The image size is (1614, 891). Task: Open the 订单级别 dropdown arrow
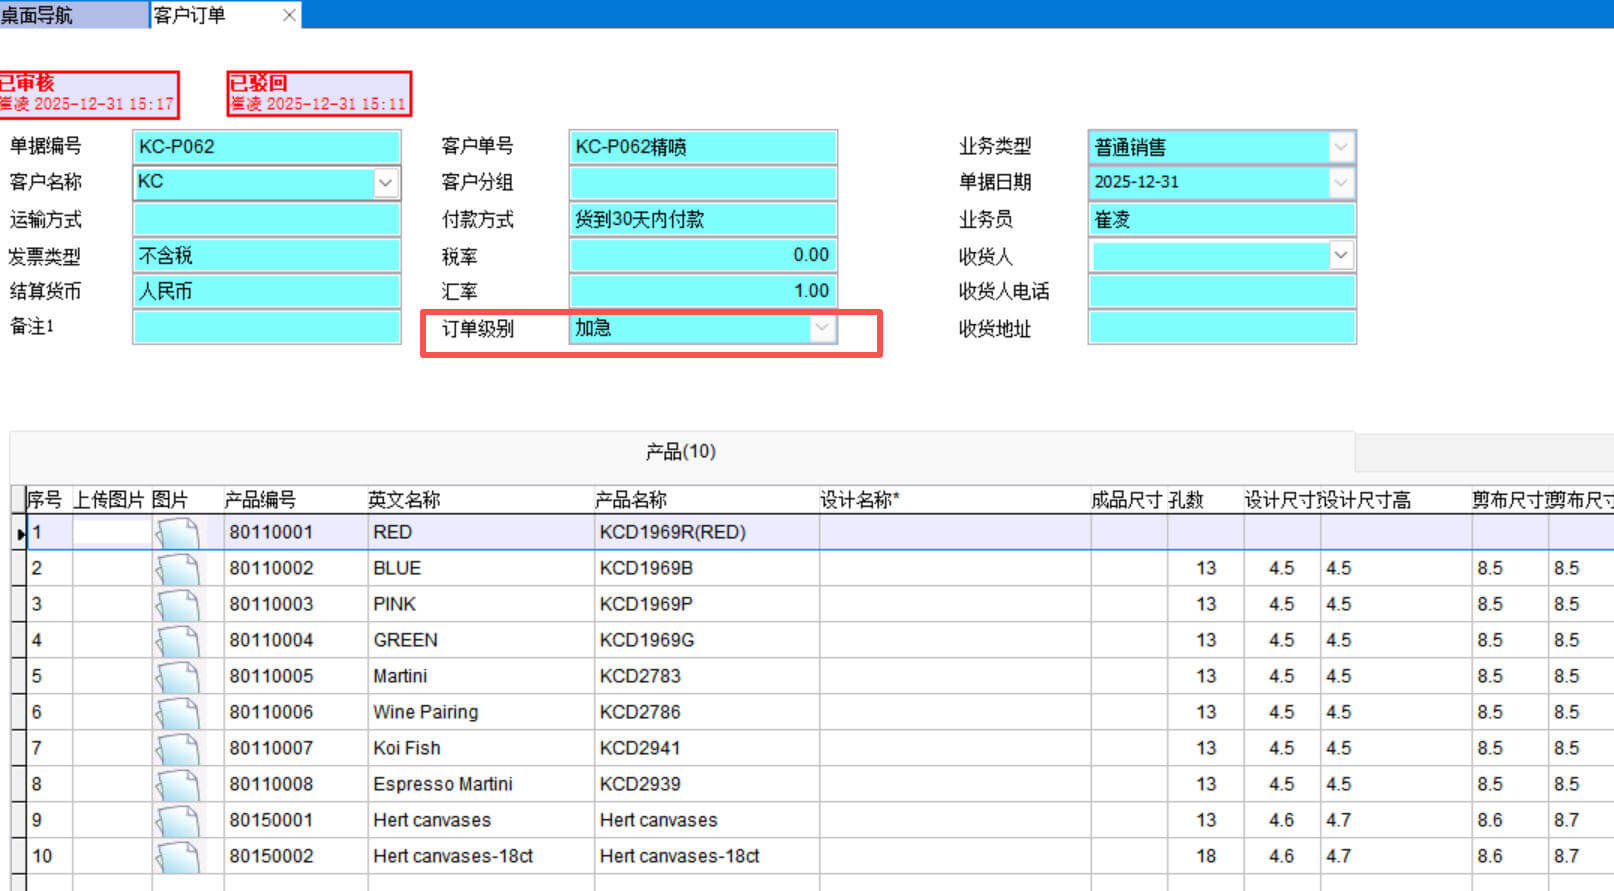[821, 328]
